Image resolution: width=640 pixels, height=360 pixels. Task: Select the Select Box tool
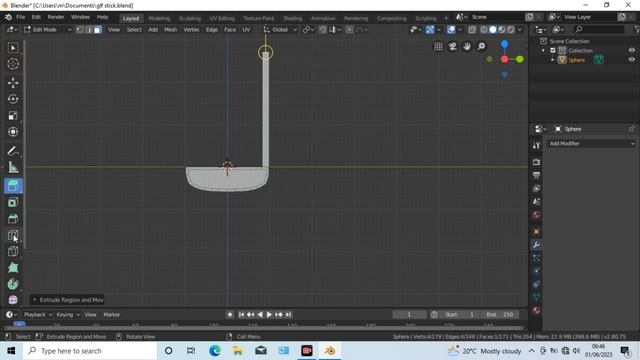13,48
